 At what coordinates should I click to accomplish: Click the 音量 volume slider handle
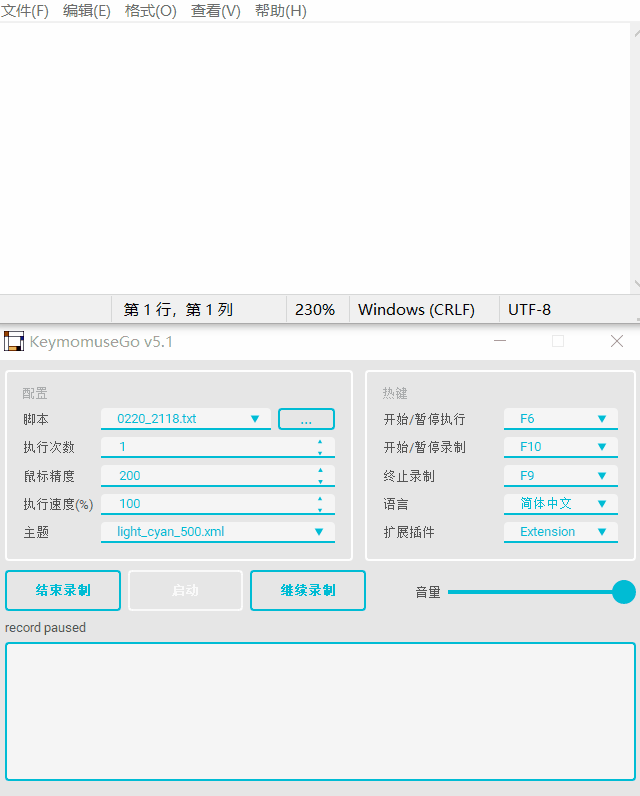pyautogui.click(x=624, y=592)
